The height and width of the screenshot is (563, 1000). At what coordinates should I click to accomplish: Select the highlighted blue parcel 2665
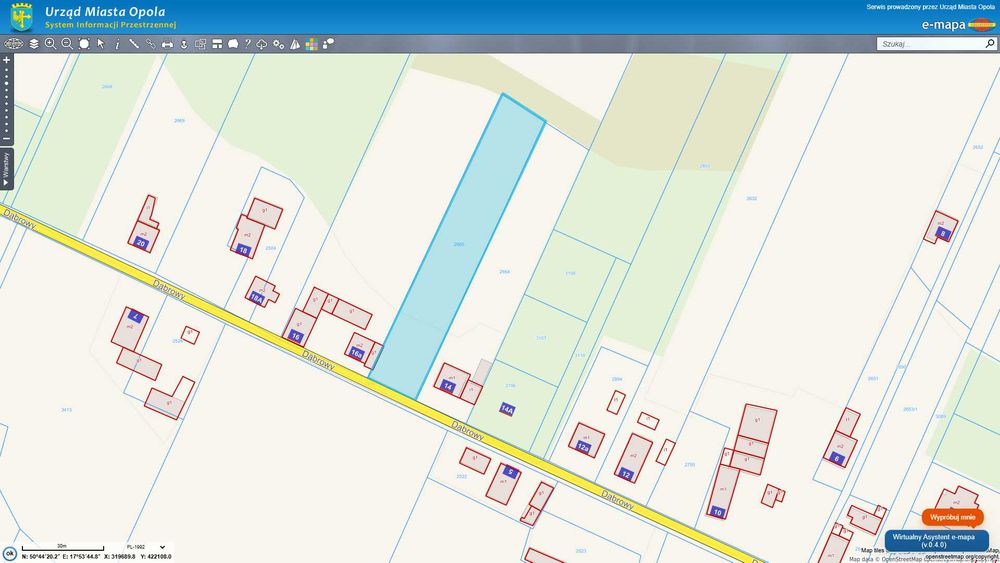pos(458,245)
